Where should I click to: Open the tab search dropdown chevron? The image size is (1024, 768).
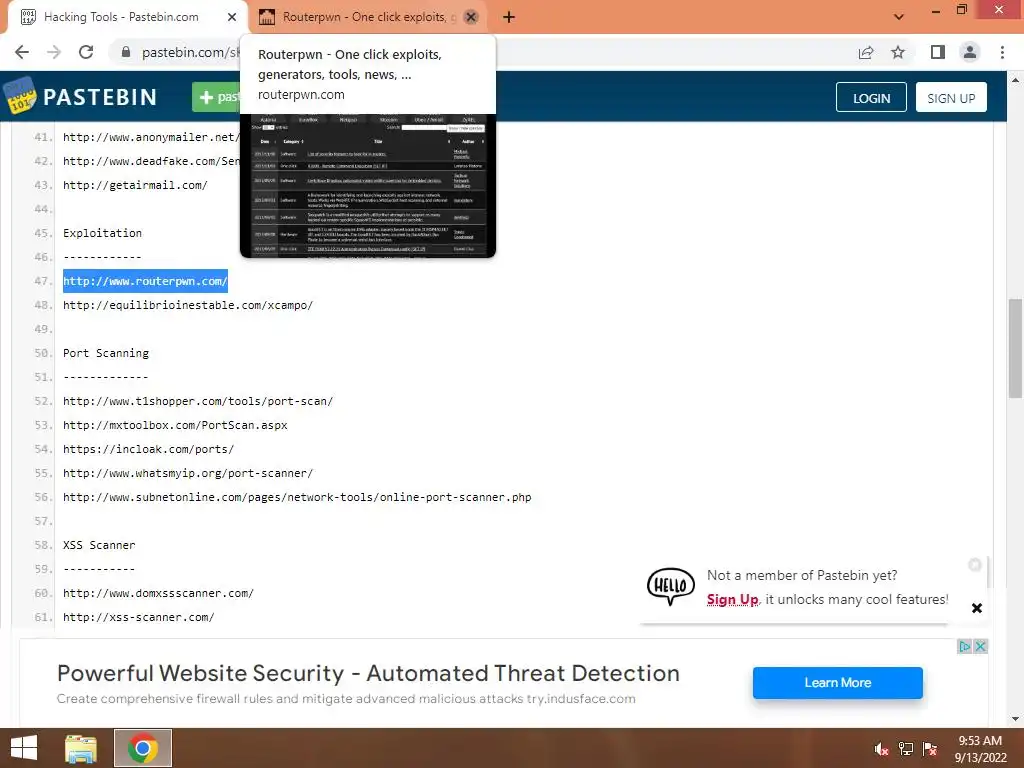899,17
